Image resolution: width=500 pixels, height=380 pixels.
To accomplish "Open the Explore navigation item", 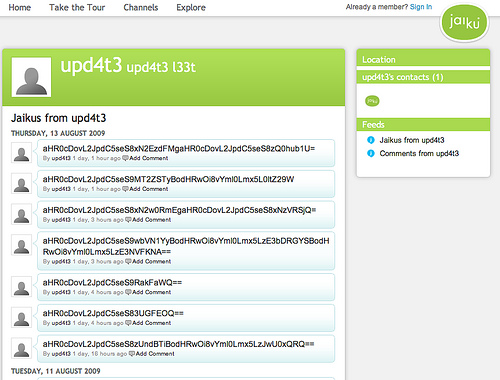I will (x=191, y=7).
